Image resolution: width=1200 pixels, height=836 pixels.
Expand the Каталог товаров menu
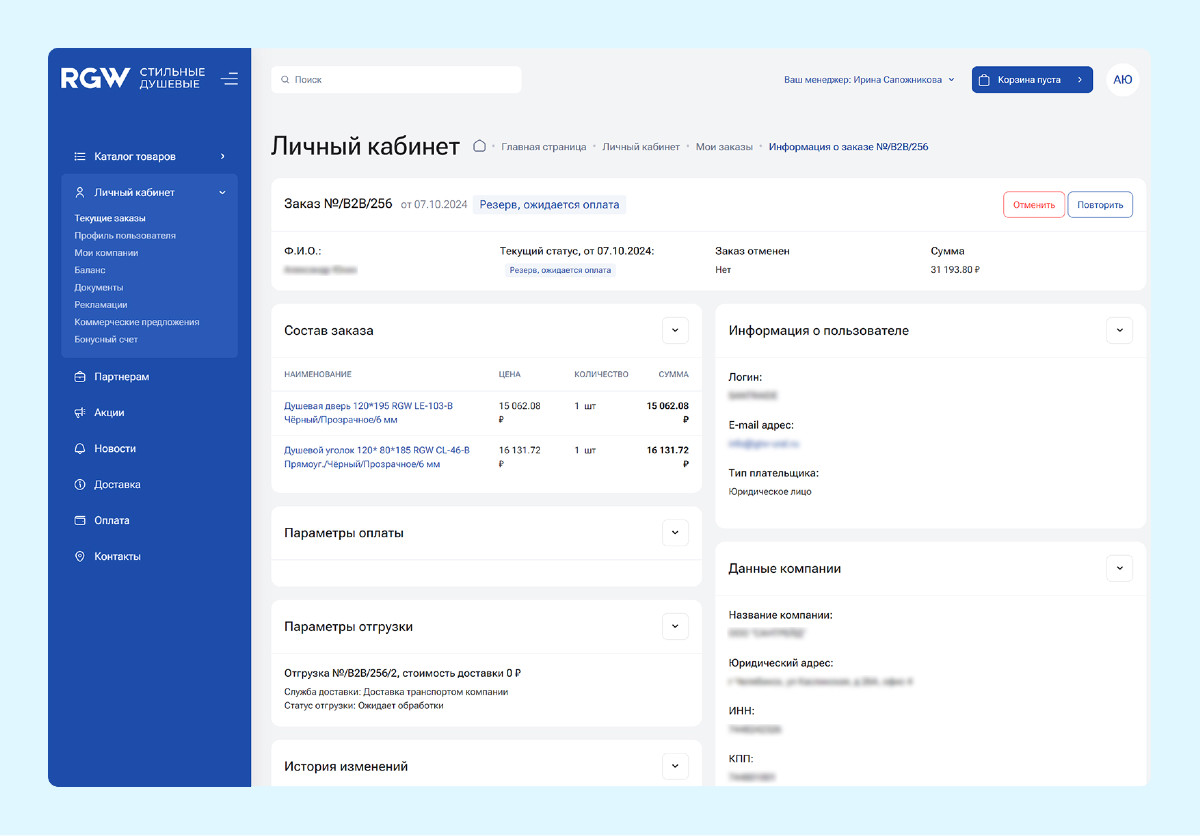tap(149, 157)
